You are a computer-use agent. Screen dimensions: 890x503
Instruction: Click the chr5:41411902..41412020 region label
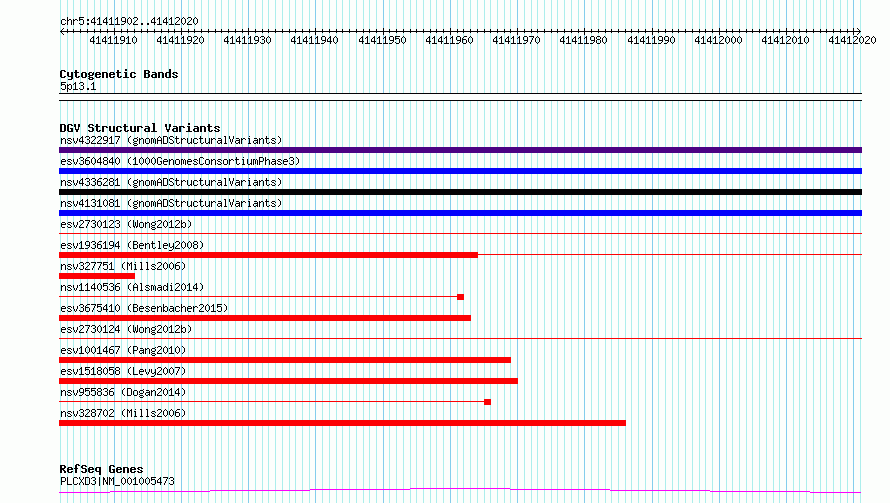(x=129, y=21)
